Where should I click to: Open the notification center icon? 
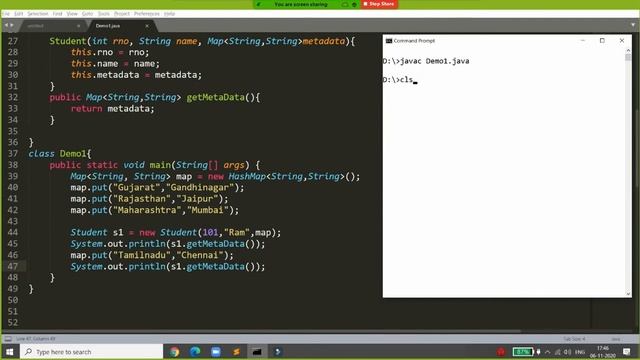coord(627,351)
